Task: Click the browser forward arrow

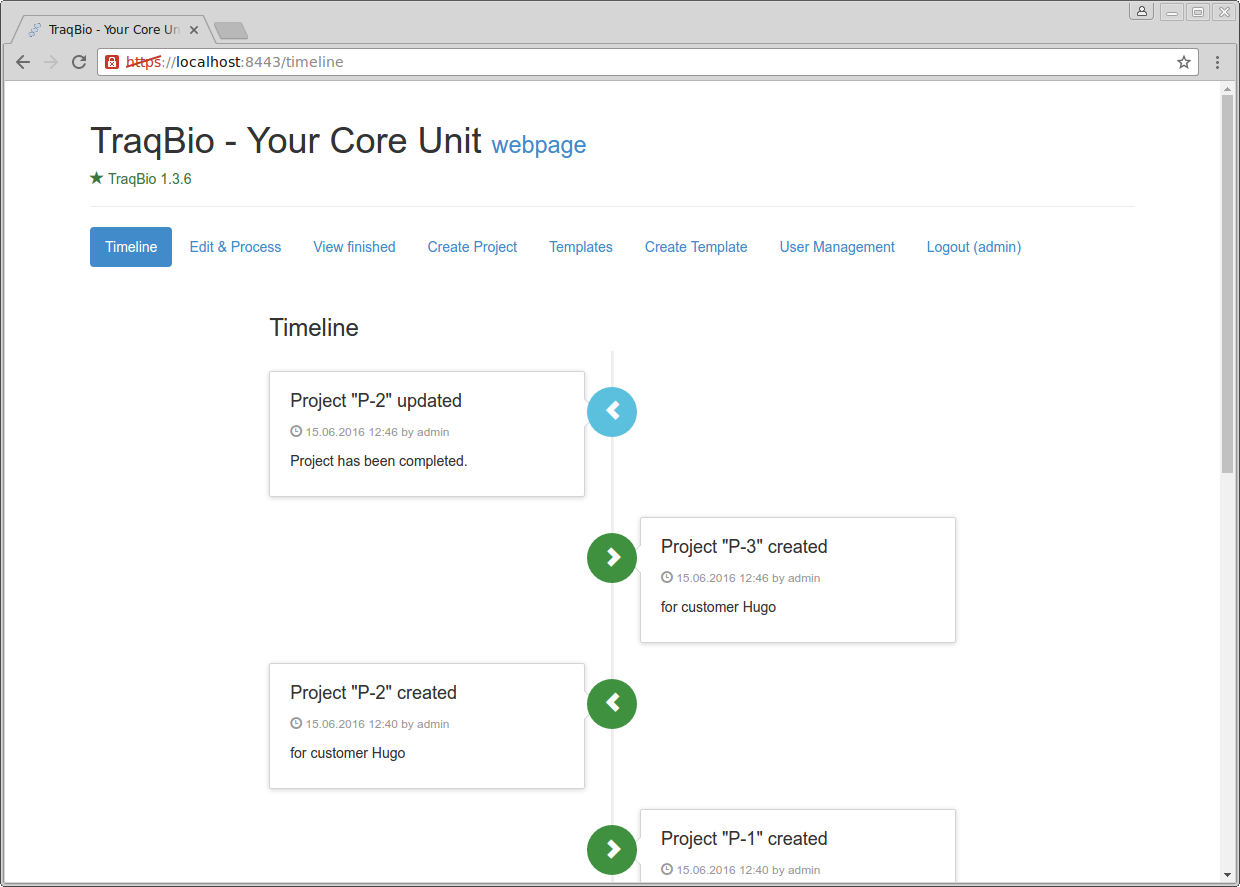Action: click(x=51, y=62)
